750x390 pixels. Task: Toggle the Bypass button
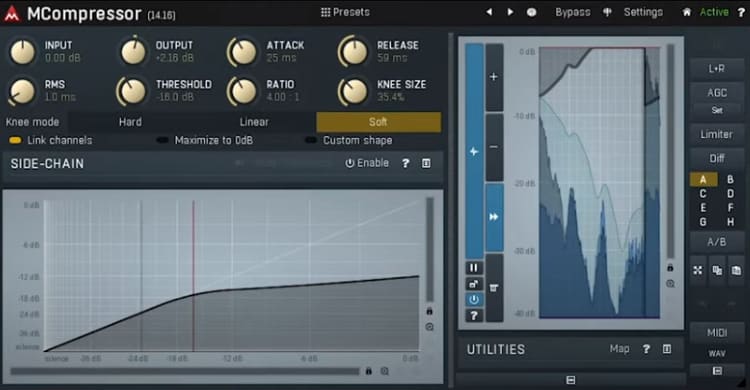click(x=573, y=12)
